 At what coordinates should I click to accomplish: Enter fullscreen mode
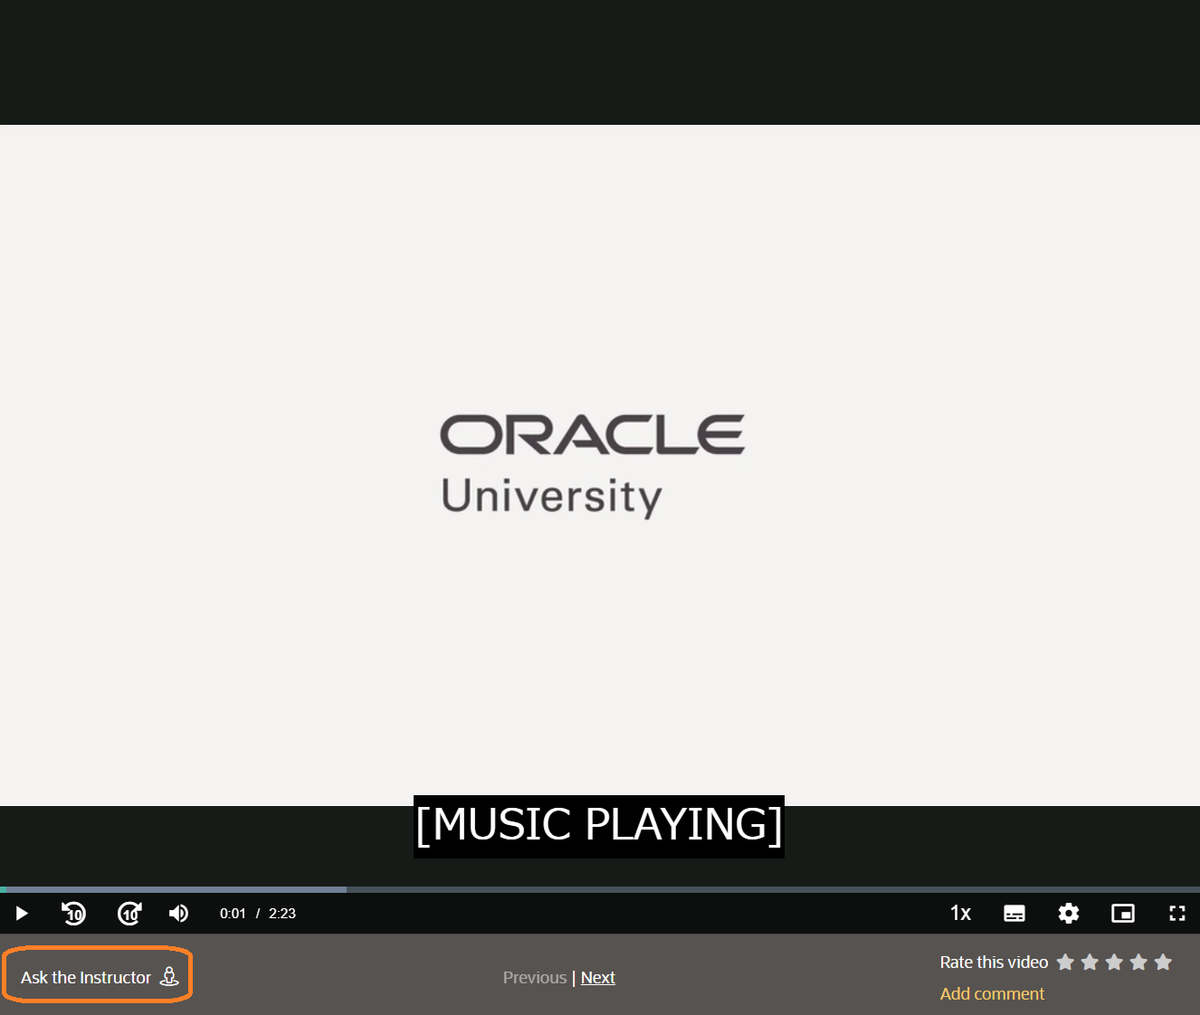pos(1177,913)
